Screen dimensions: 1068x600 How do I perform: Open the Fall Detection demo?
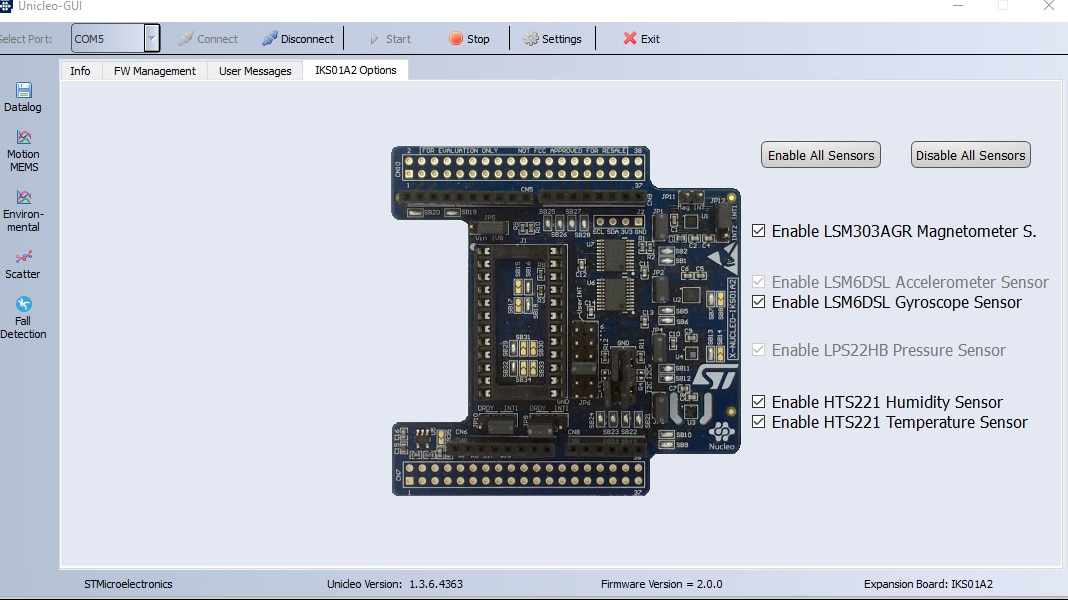24,304
